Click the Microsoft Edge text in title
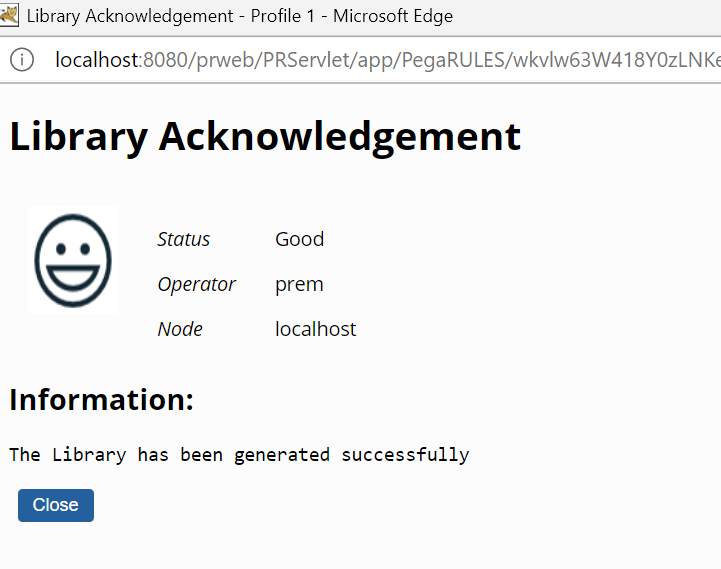Screen dimensions: 721x569 393,16
